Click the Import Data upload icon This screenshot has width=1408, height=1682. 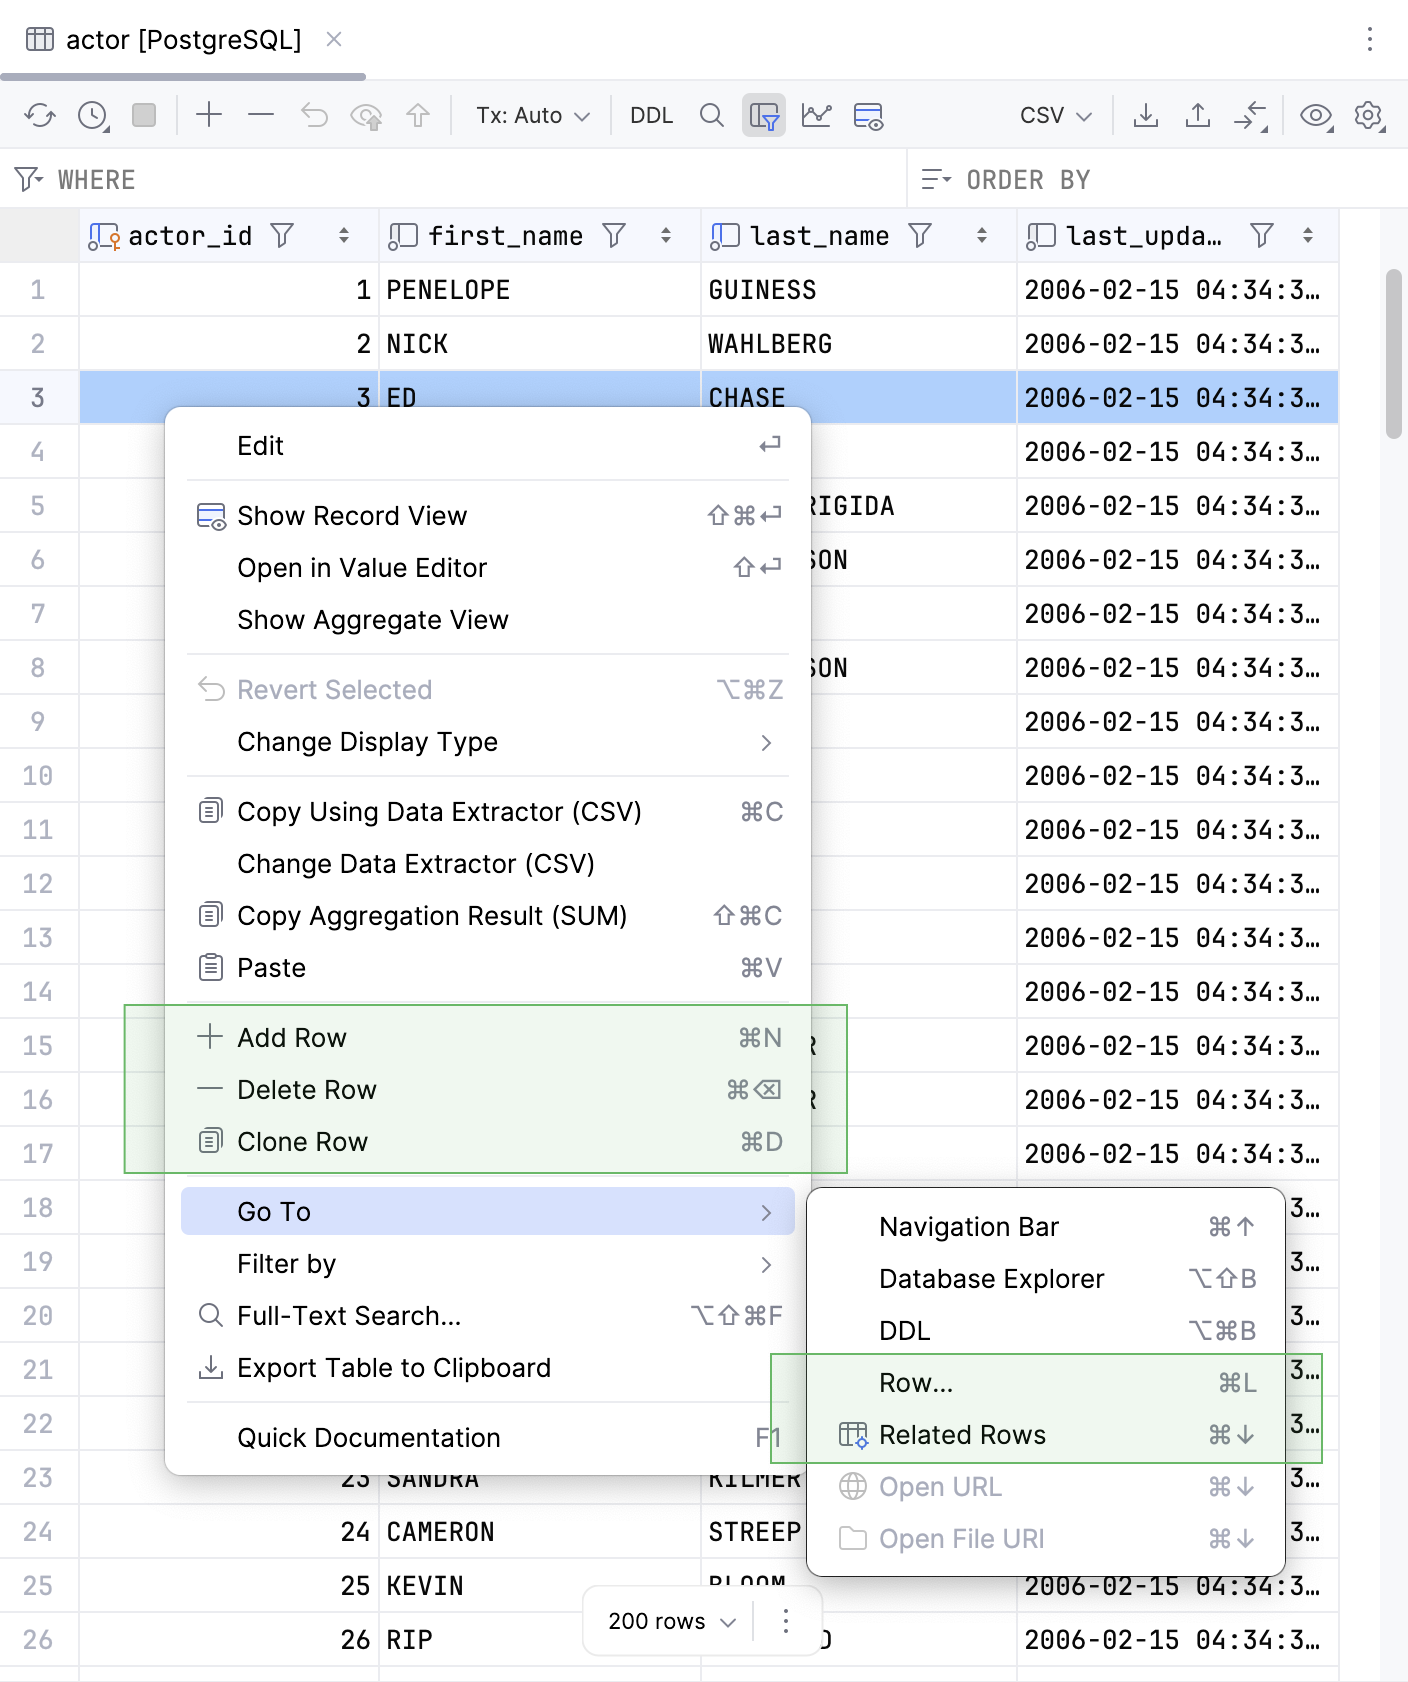[1197, 115]
